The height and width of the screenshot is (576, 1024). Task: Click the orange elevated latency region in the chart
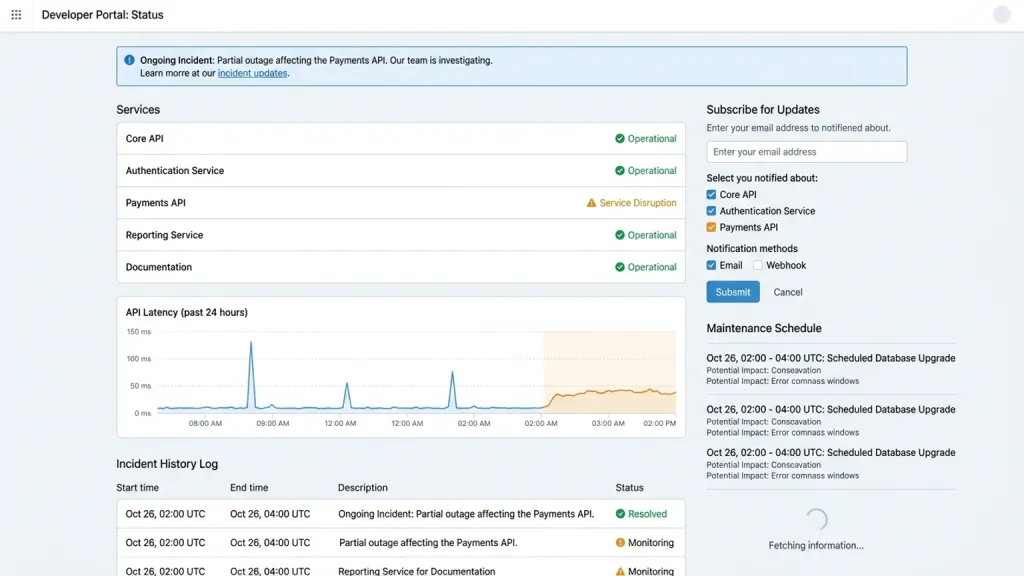click(610, 372)
